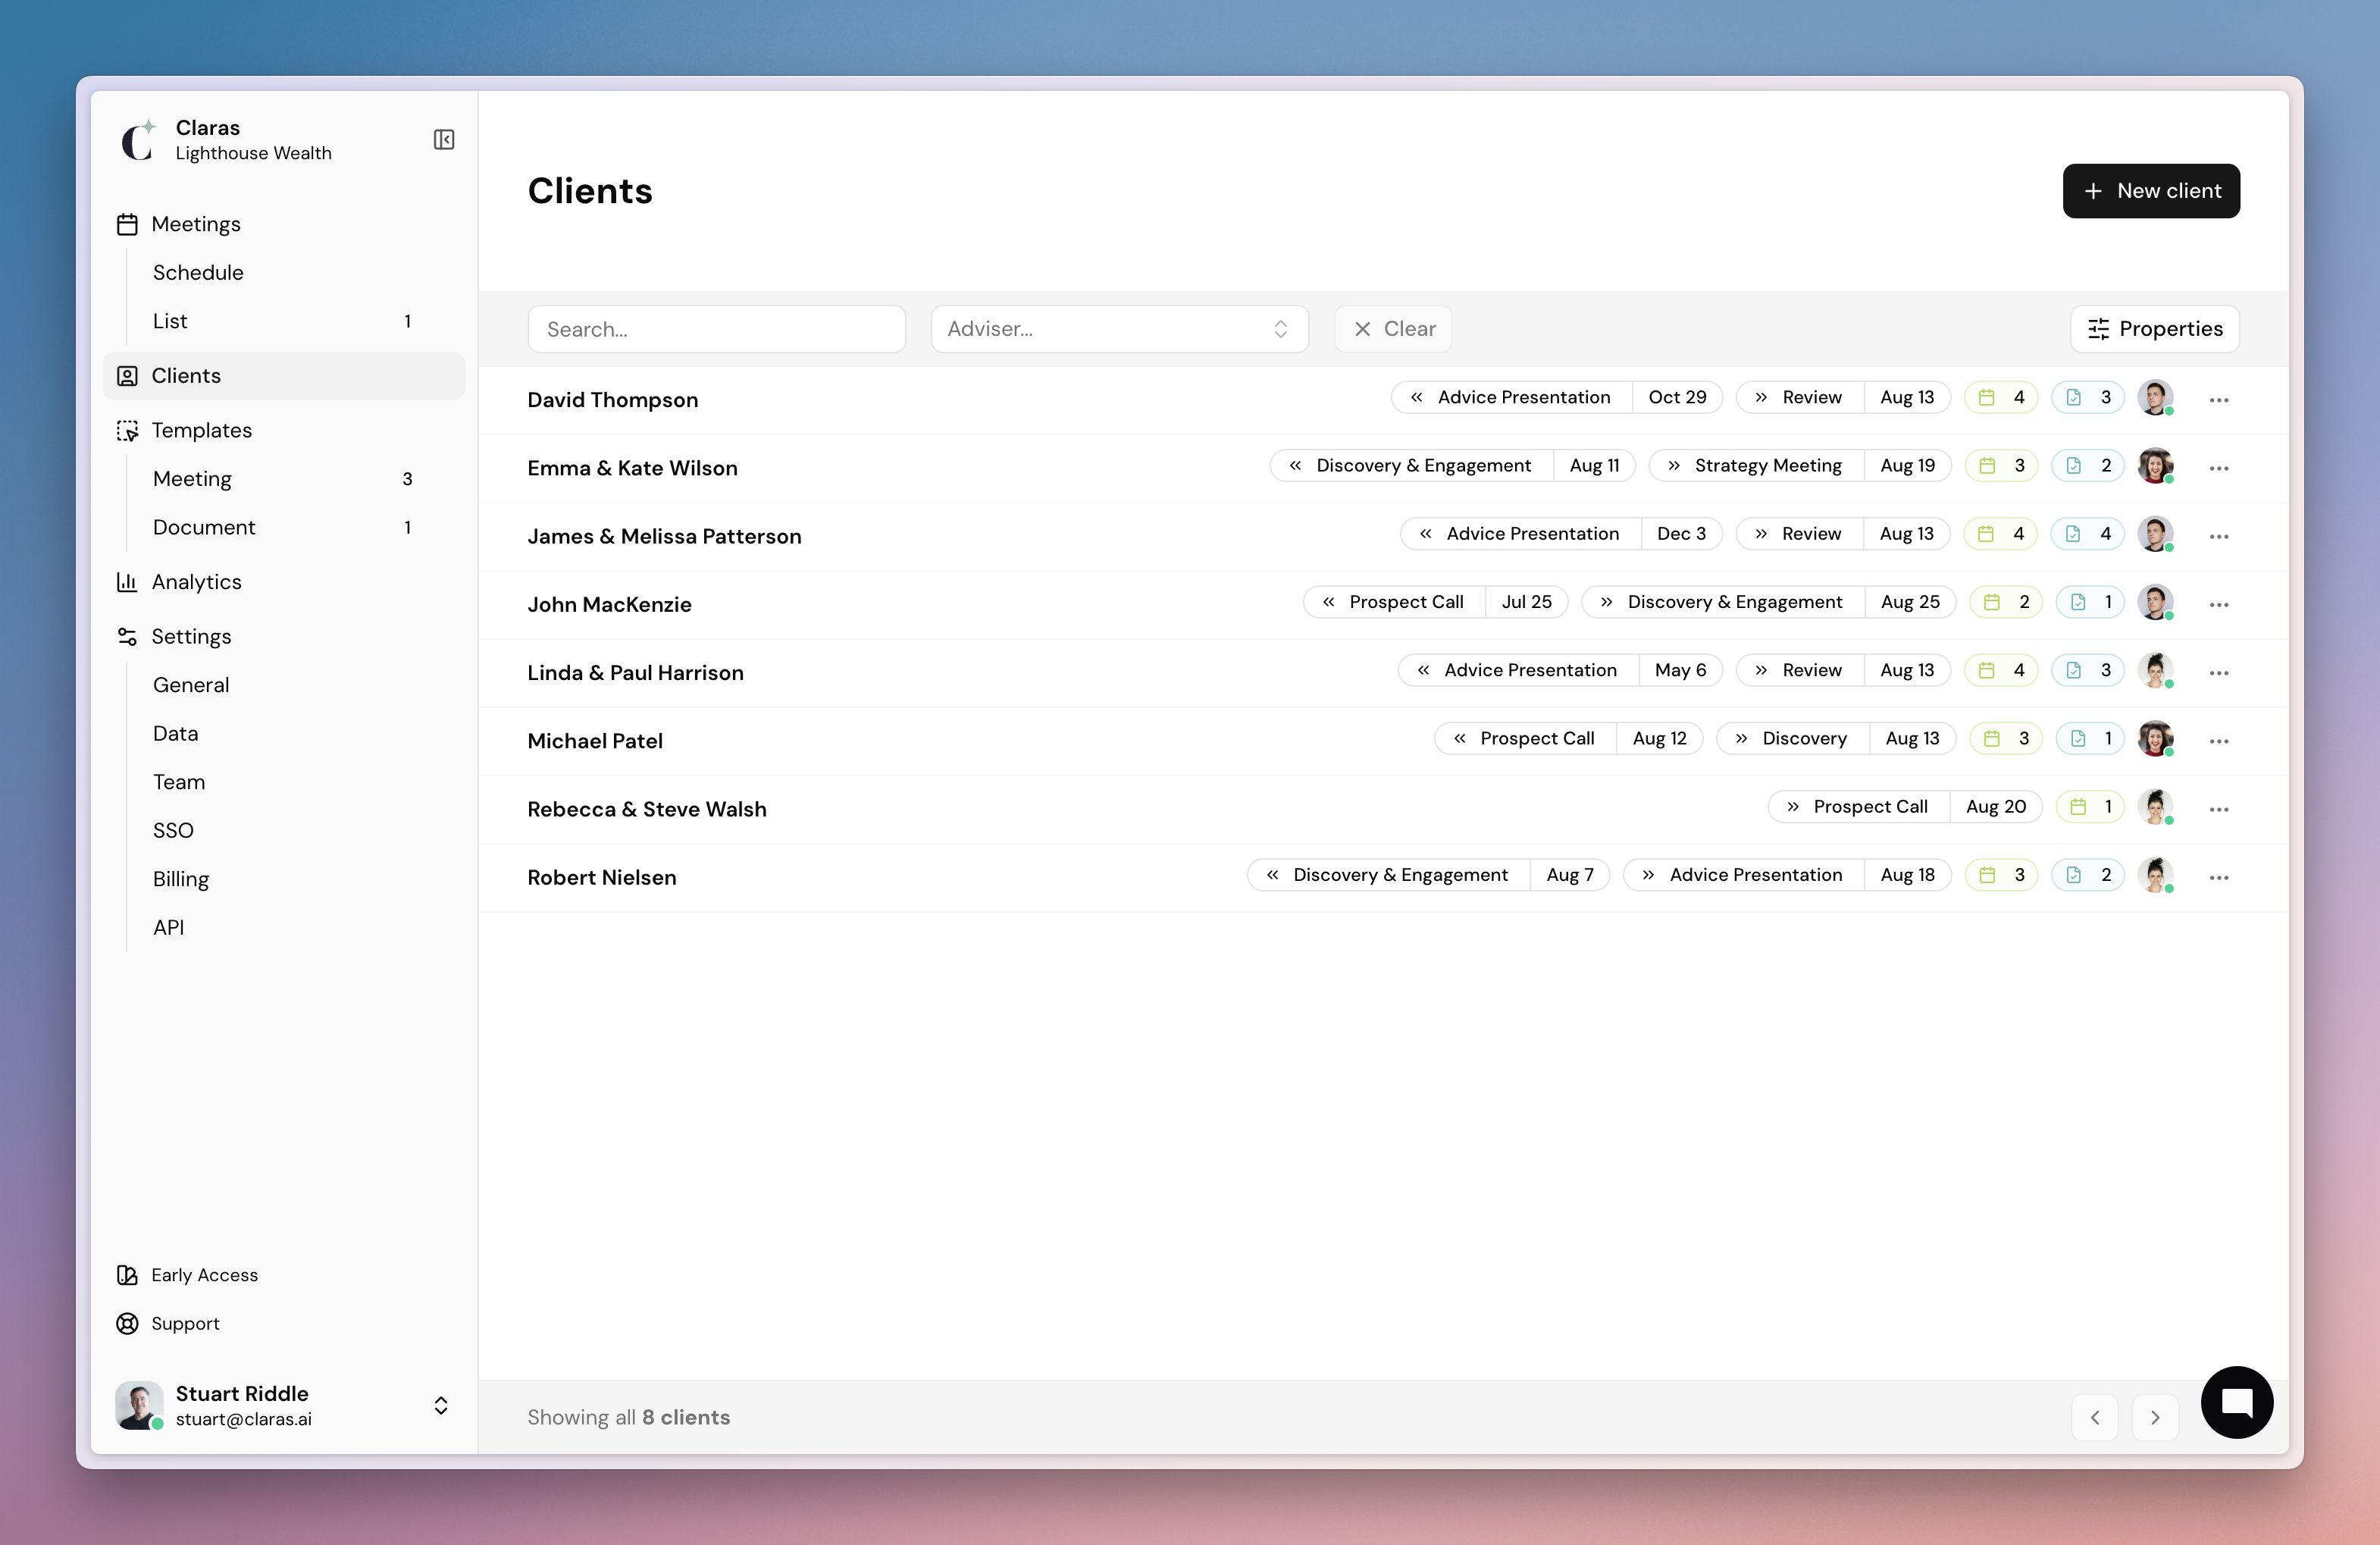Collapse the sidebar with the panel icon

coord(444,140)
